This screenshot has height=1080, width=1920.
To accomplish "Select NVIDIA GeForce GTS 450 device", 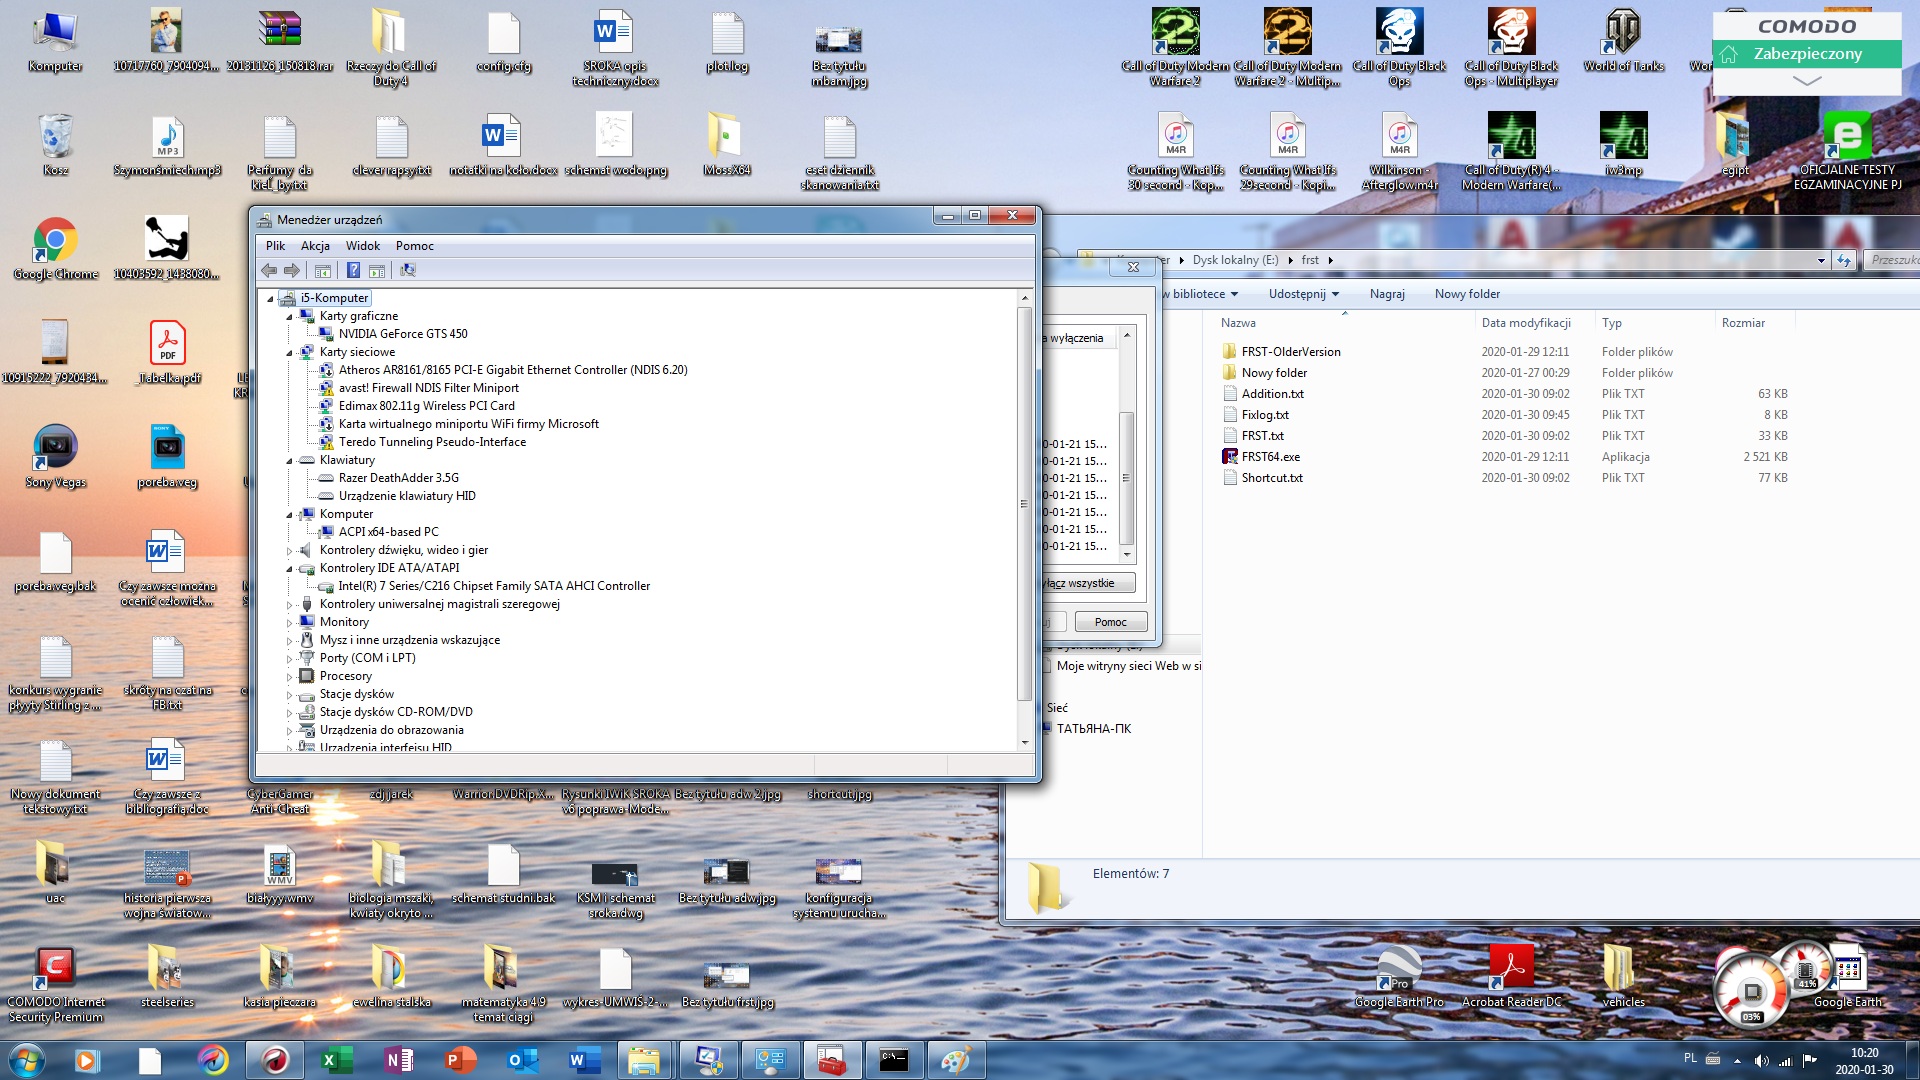I will tap(402, 334).
